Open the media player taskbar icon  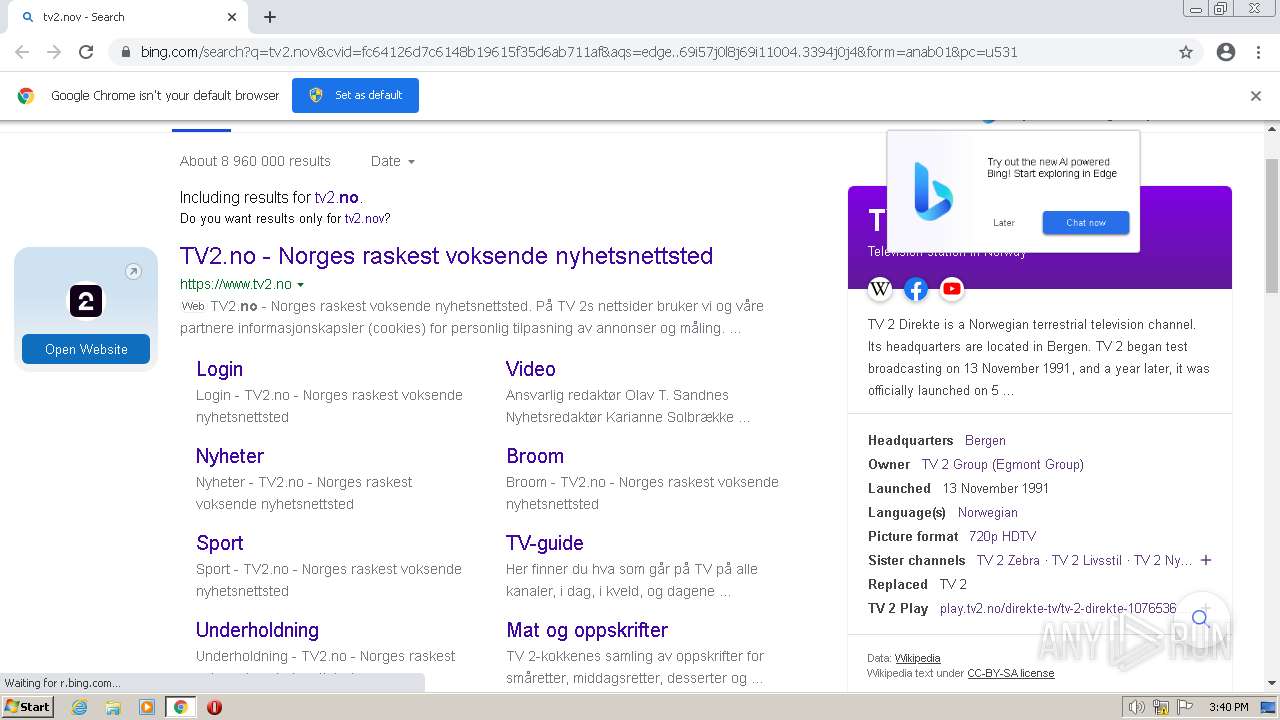(147, 707)
